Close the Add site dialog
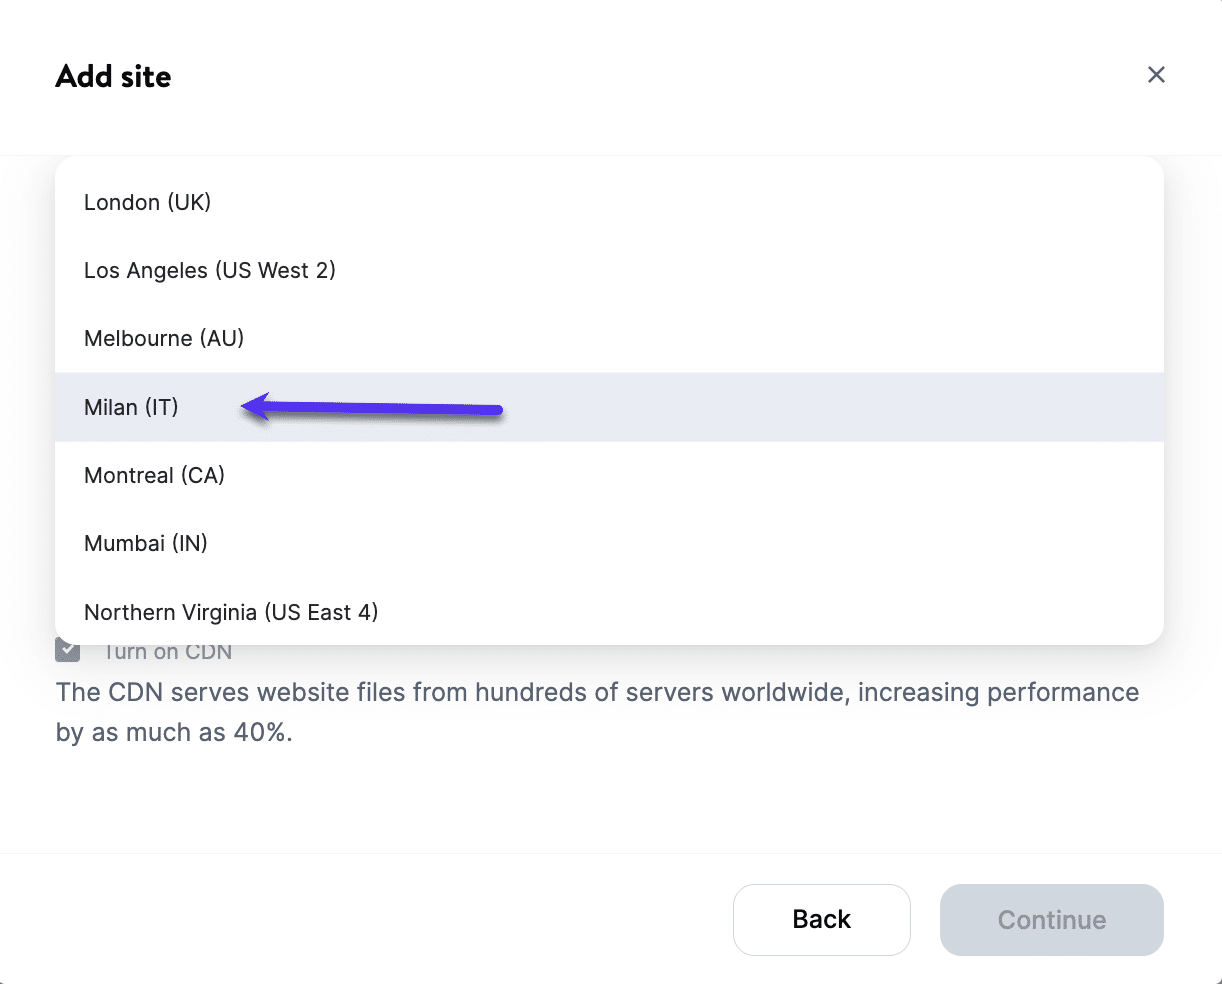Image resolution: width=1222 pixels, height=984 pixels. pyautogui.click(x=1156, y=75)
